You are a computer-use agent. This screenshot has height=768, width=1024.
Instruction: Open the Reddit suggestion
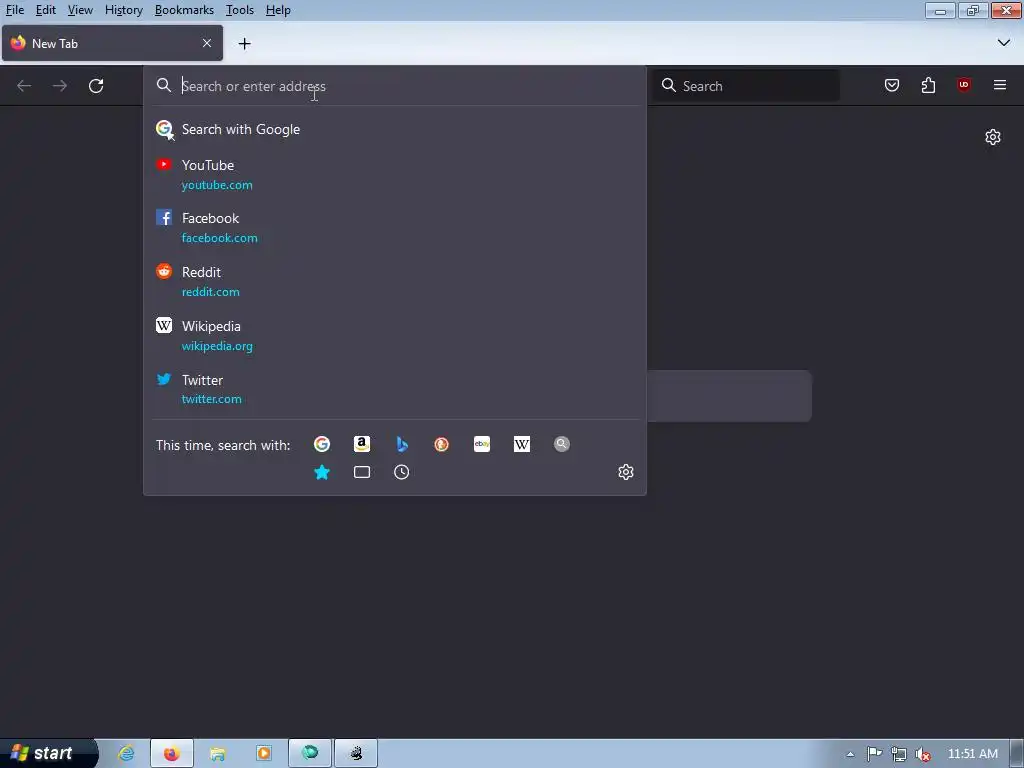point(394,281)
